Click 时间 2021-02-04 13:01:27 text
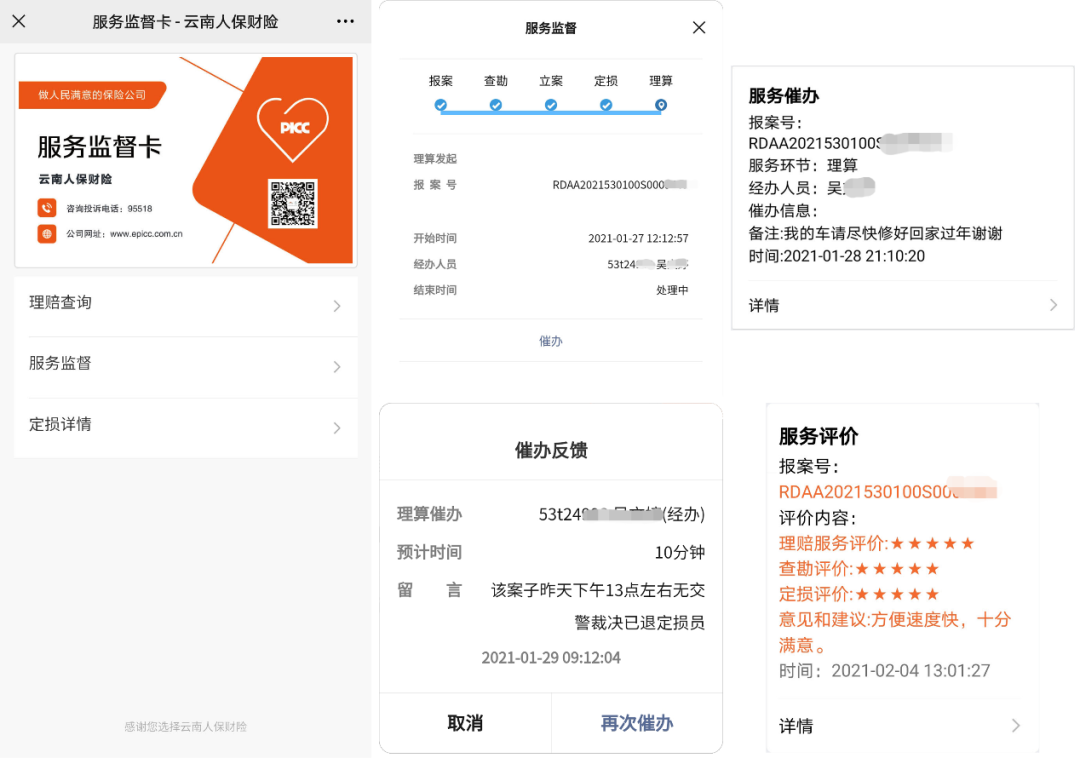This screenshot has height=758, width=1080. (x=884, y=671)
